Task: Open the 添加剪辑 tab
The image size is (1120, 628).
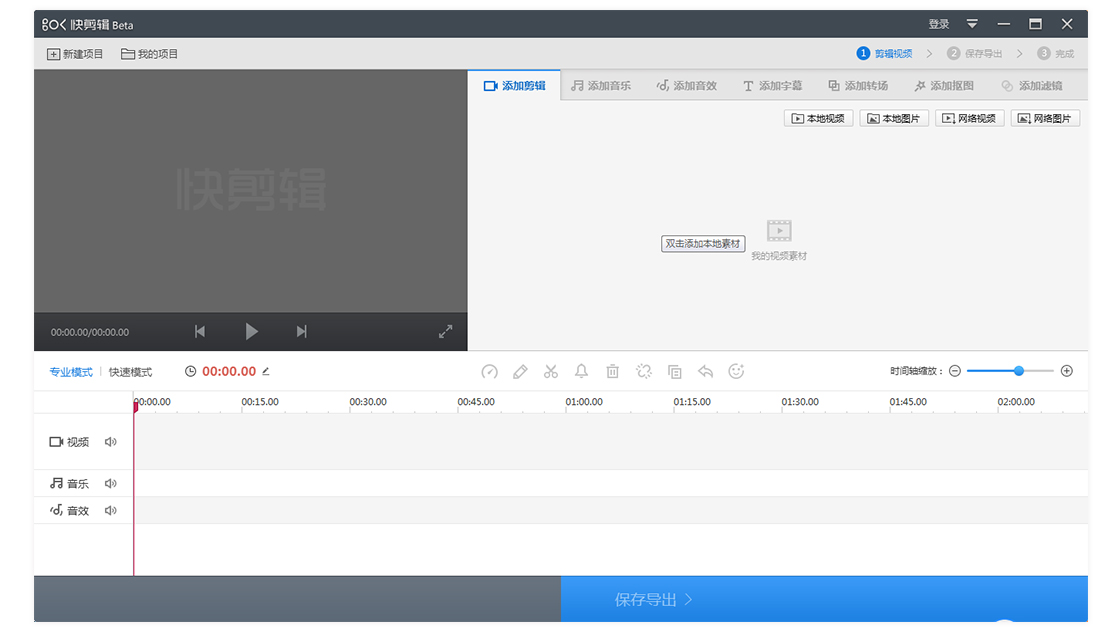Action: point(514,86)
